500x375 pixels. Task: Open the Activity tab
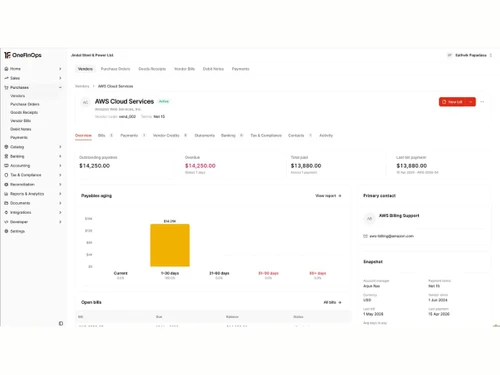tap(326, 135)
